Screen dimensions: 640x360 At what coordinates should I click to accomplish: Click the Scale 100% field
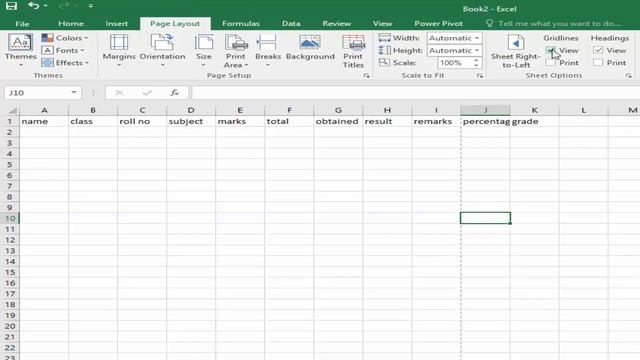coord(454,63)
